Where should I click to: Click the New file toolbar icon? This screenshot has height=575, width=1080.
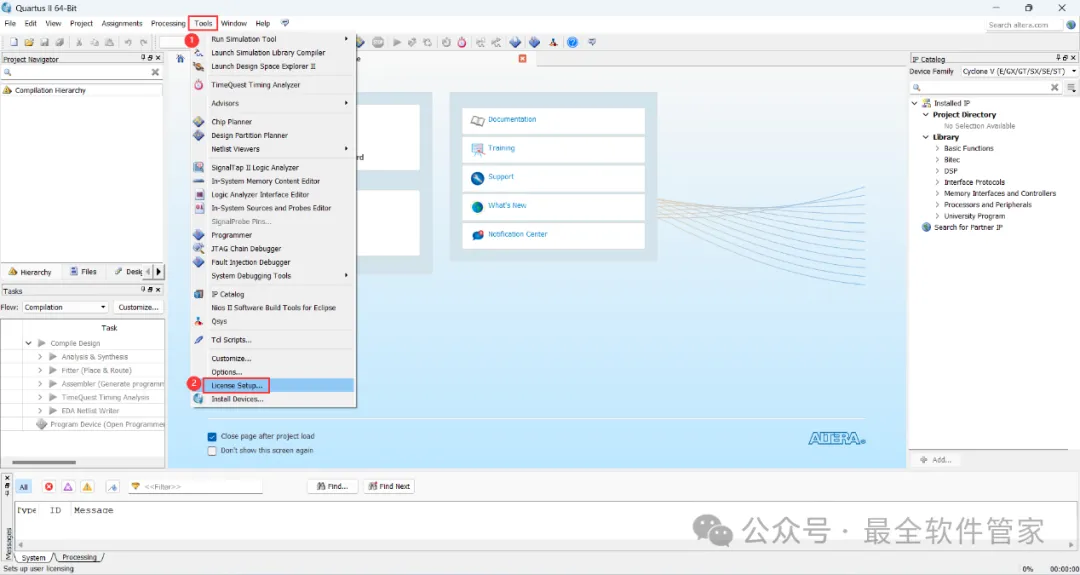point(14,42)
